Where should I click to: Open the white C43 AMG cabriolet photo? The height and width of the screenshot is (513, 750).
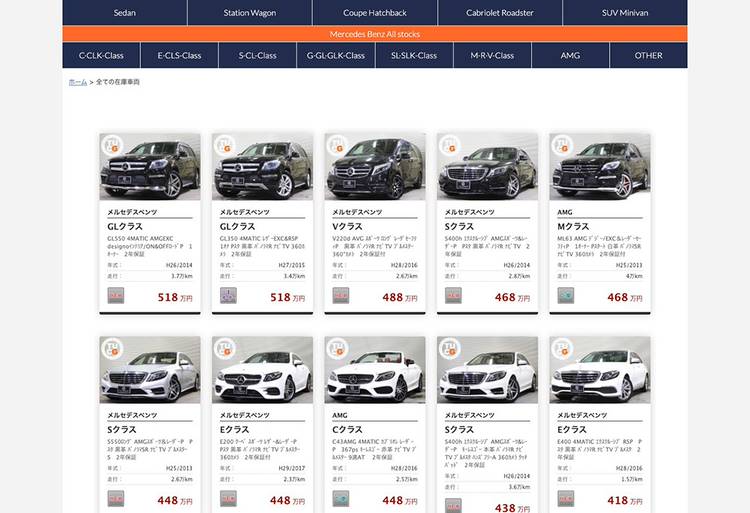coord(375,371)
